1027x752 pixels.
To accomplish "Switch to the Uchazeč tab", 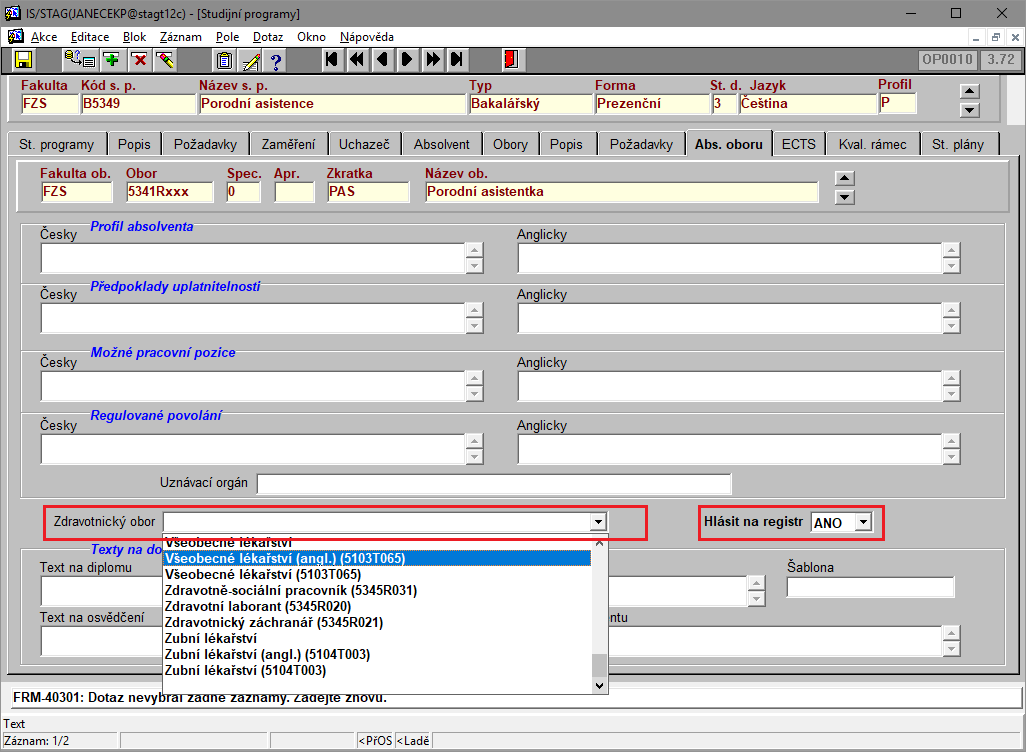I will 364,144.
